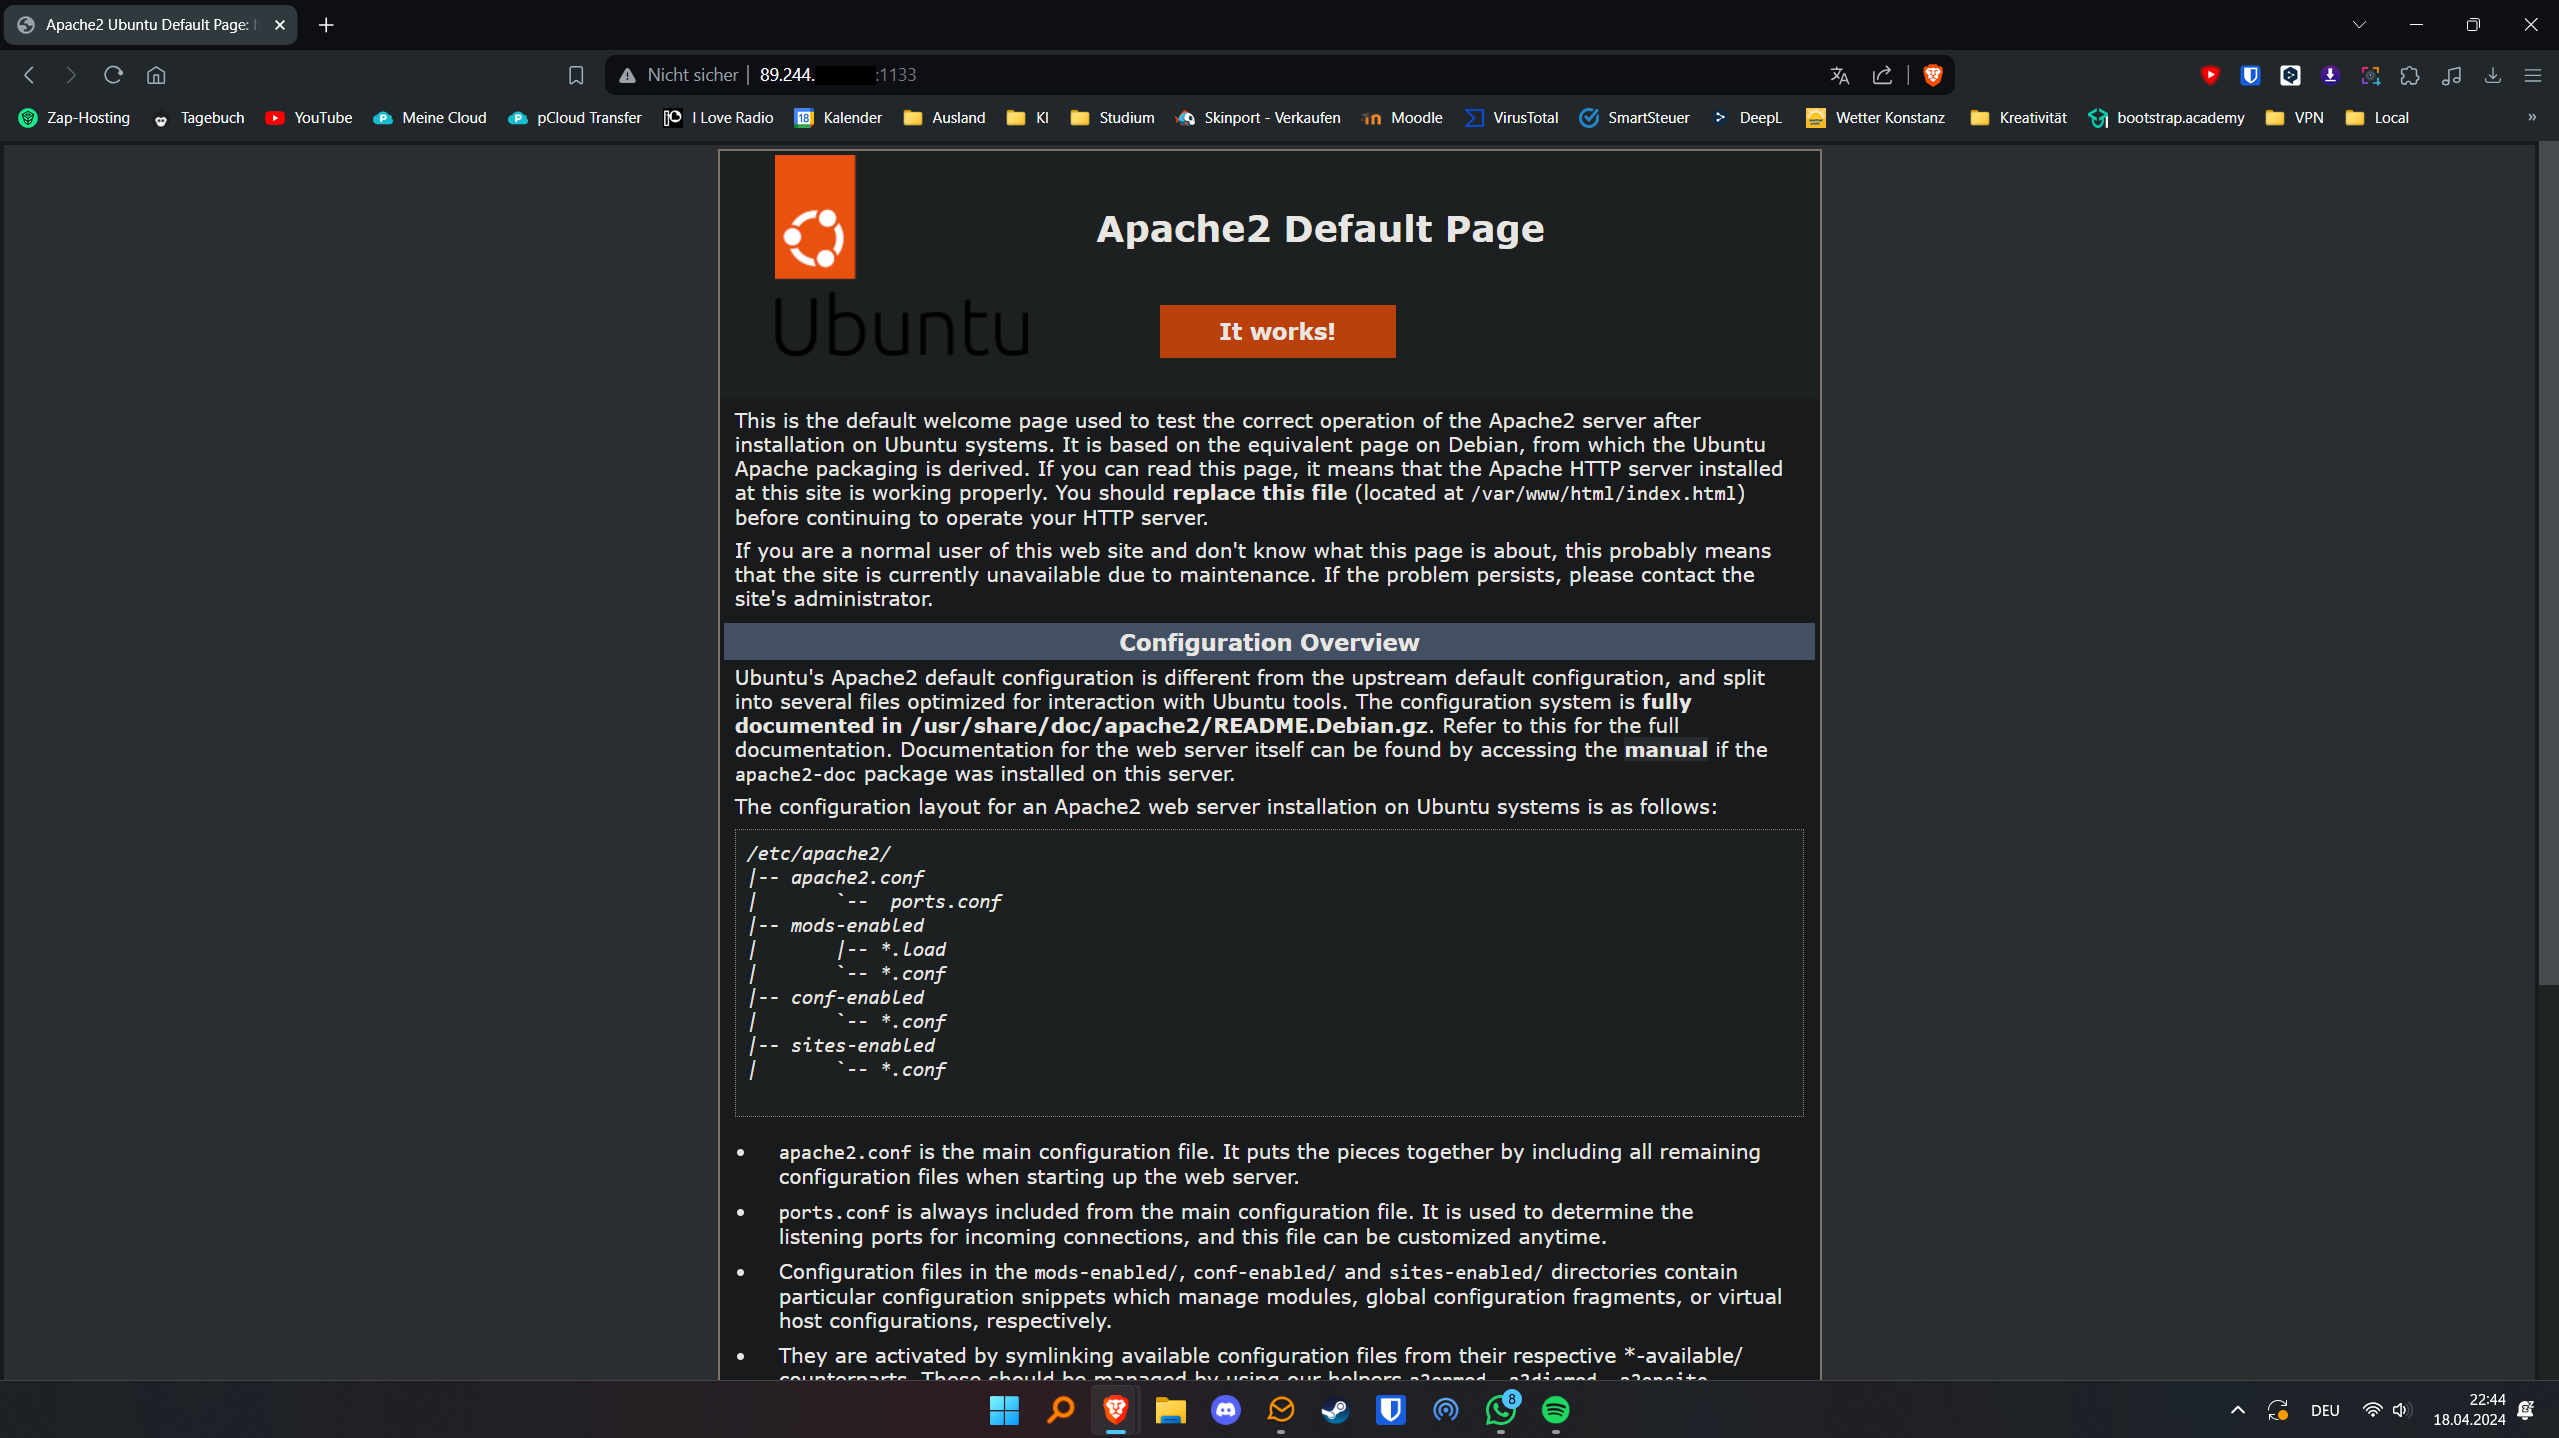Image resolution: width=2559 pixels, height=1438 pixels.
Task: Reload the Apache2 default page
Action: click(x=113, y=75)
